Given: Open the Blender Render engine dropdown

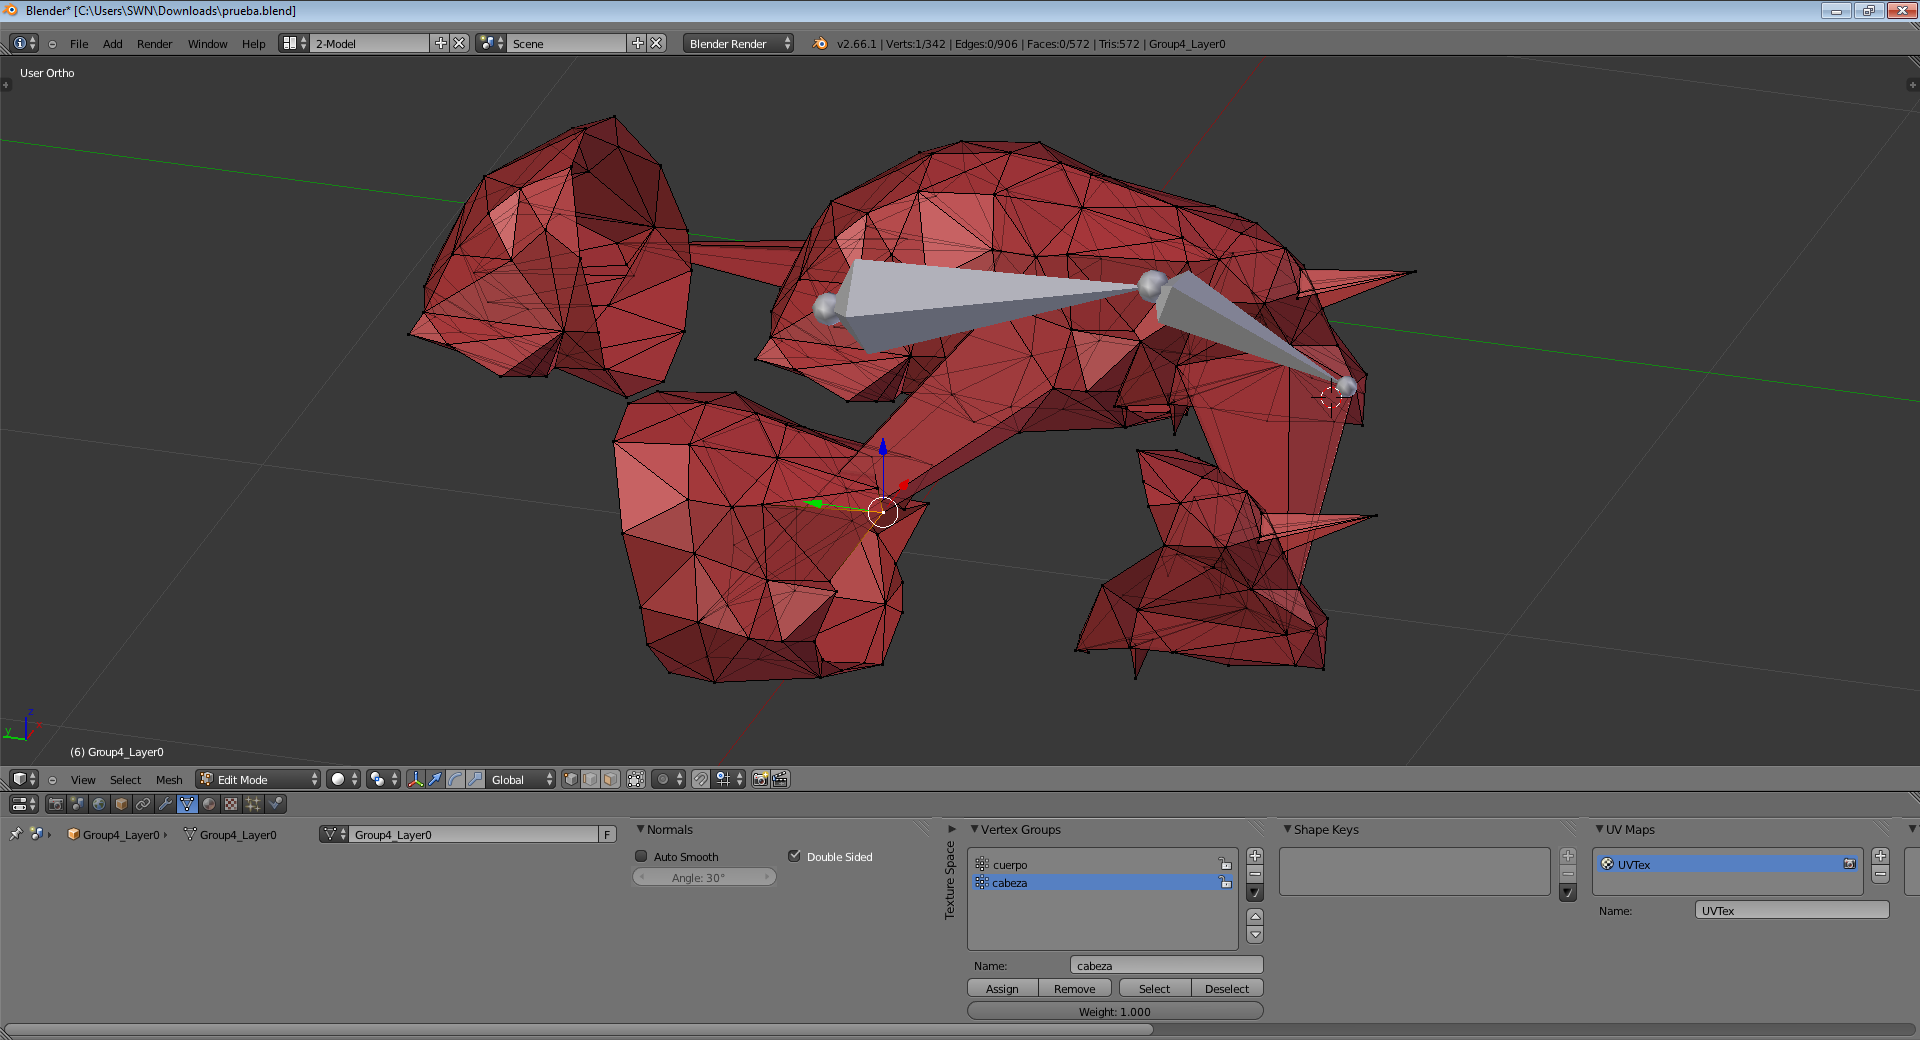Looking at the screenshot, I should [x=738, y=43].
